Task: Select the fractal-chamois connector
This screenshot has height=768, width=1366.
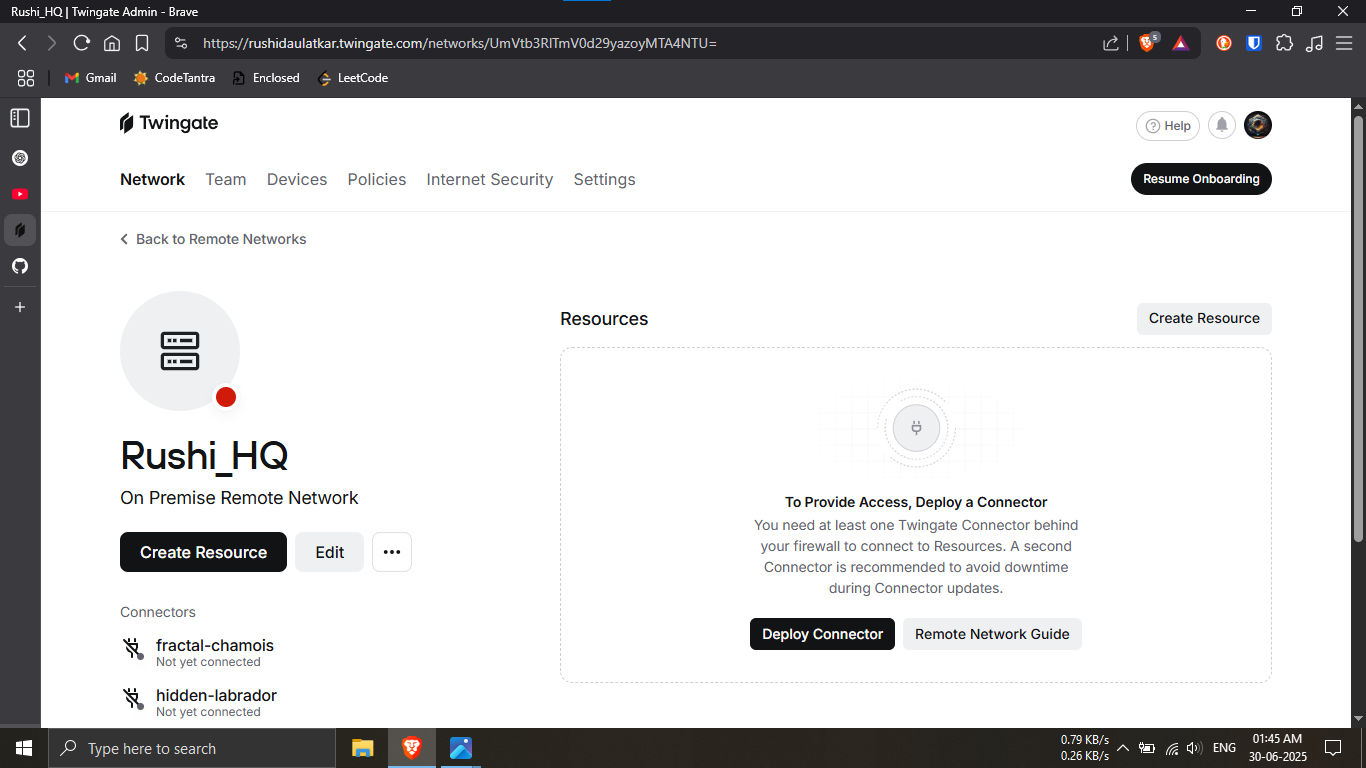Action: [214, 646]
